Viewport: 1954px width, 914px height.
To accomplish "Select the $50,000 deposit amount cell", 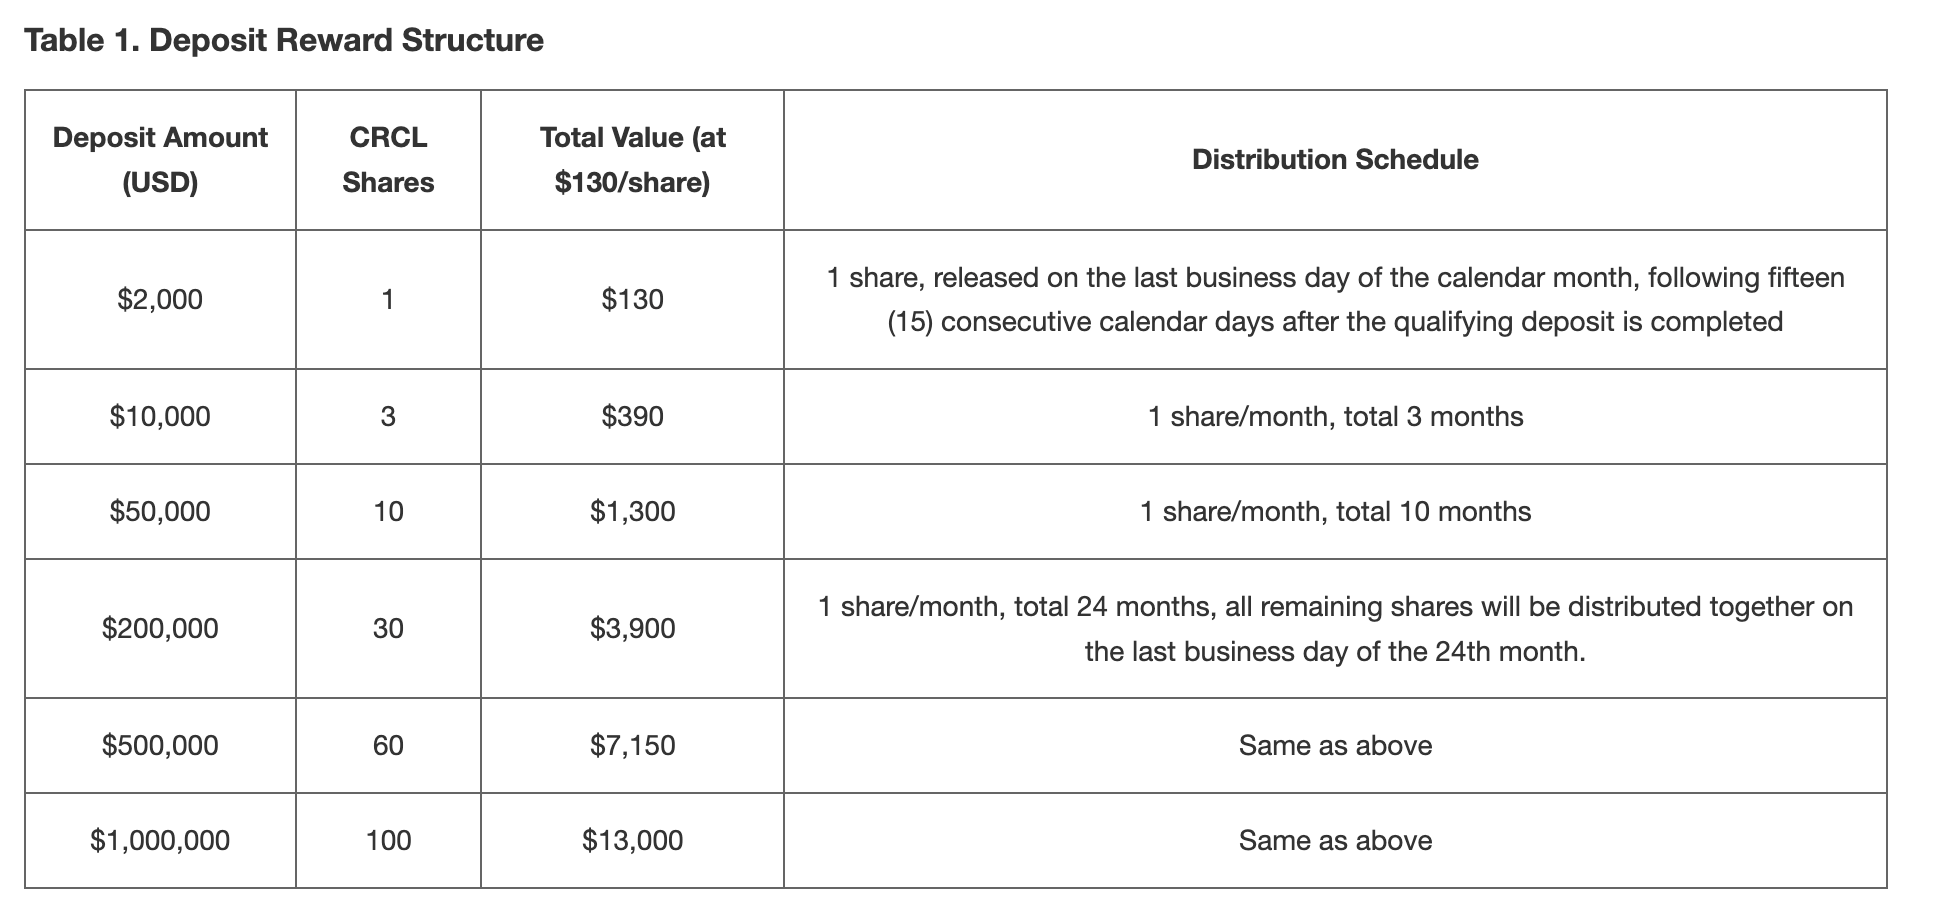I will pyautogui.click(x=160, y=511).
